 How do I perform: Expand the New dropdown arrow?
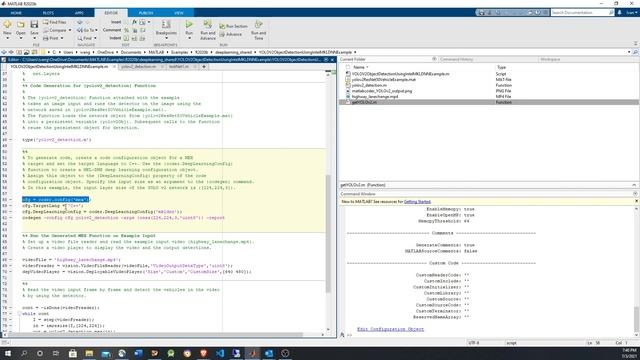[7, 38]
